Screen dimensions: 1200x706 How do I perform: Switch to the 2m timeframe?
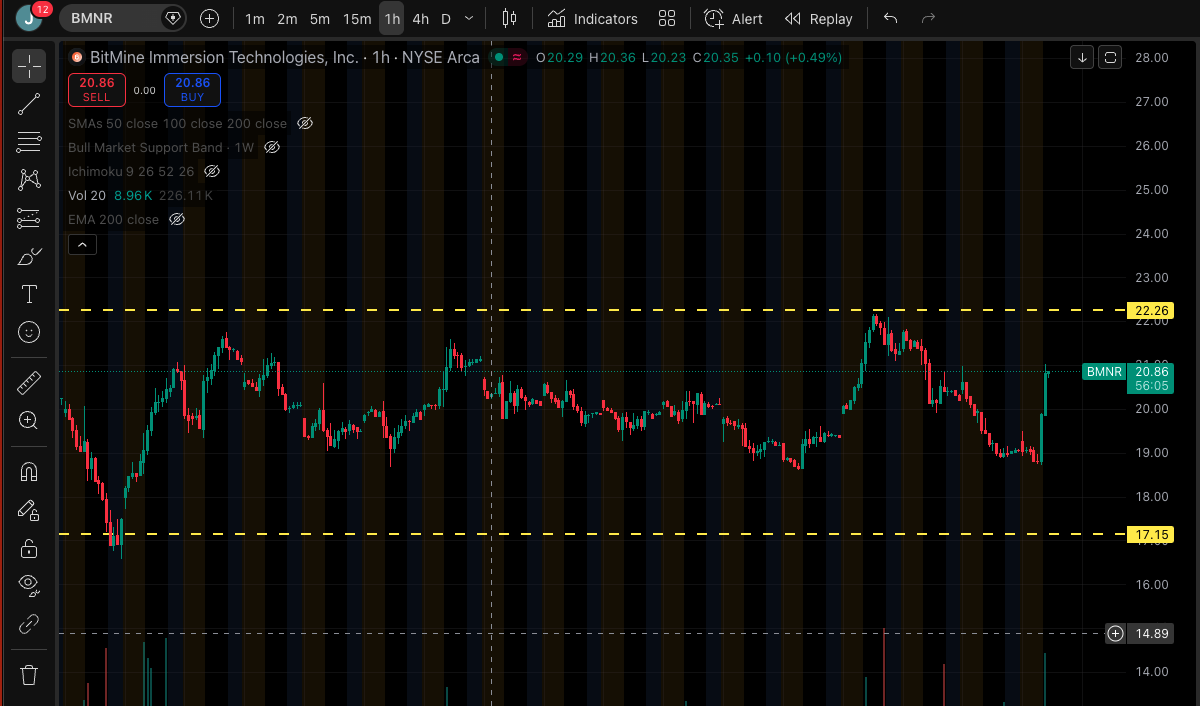[x=287, y=19]
